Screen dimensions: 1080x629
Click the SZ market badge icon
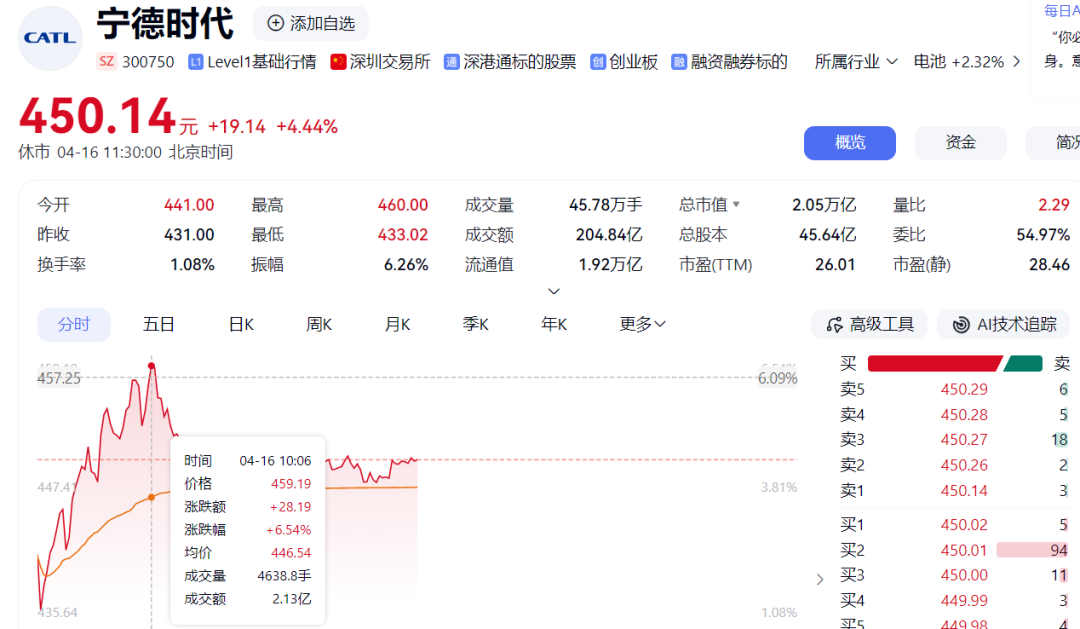pyautogui.click(x=106, y=62)
